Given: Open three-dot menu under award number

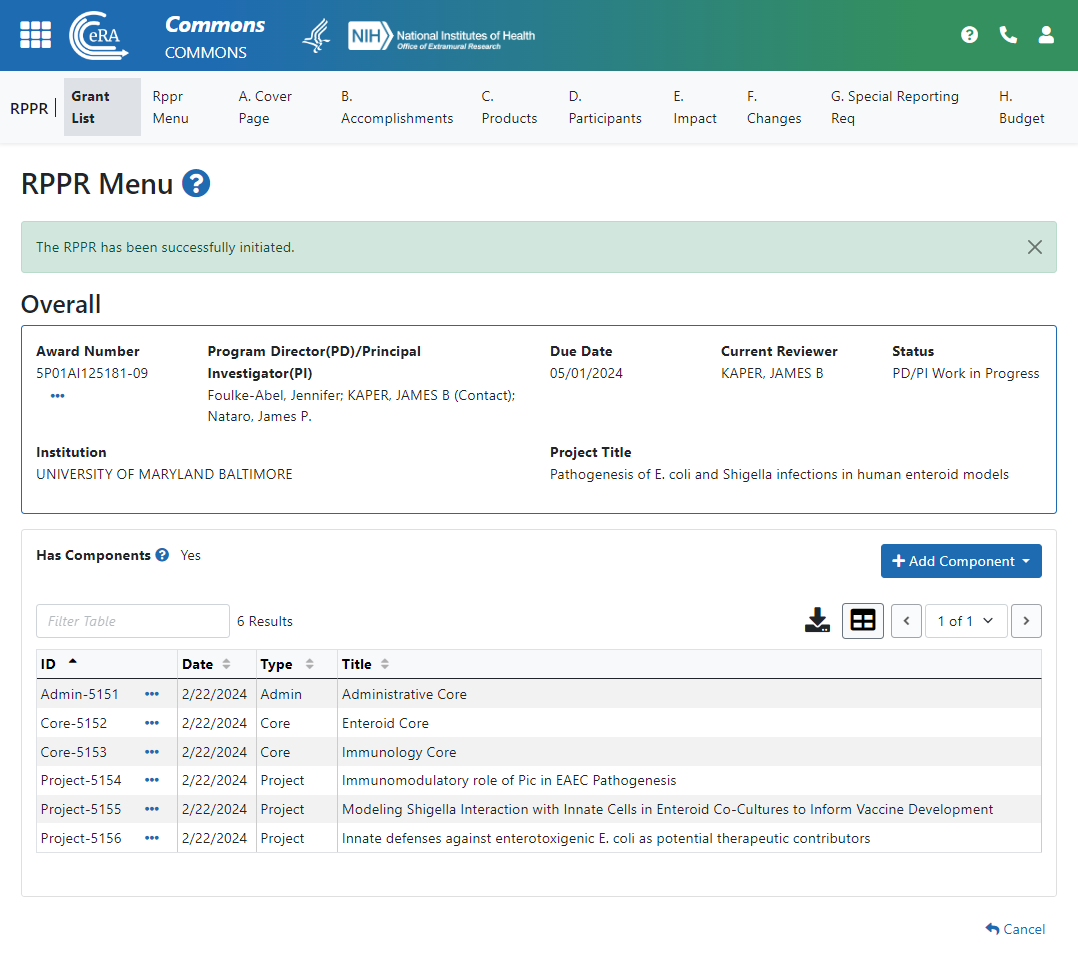Looking at the screenshot, I should click(x=57, y=396).
